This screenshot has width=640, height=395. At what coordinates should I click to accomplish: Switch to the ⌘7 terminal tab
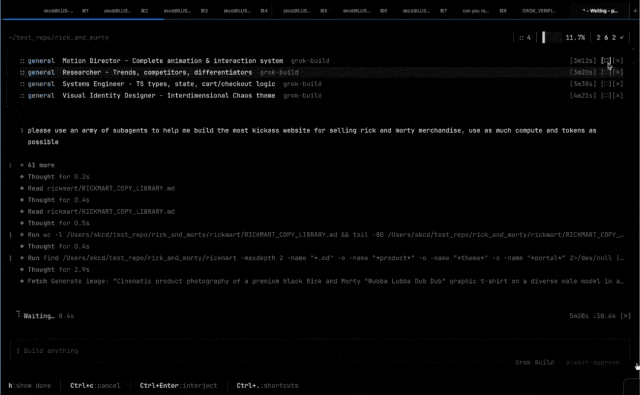(424, 11)
